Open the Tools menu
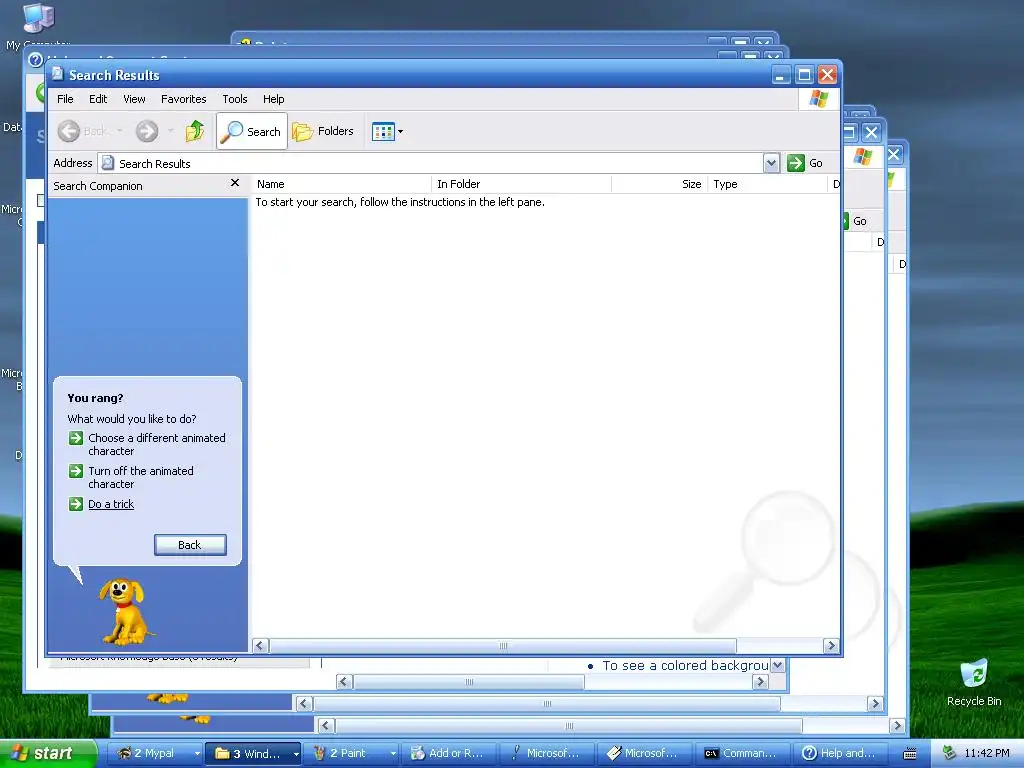Screen dimensions: 1024x768 (234, 99)
